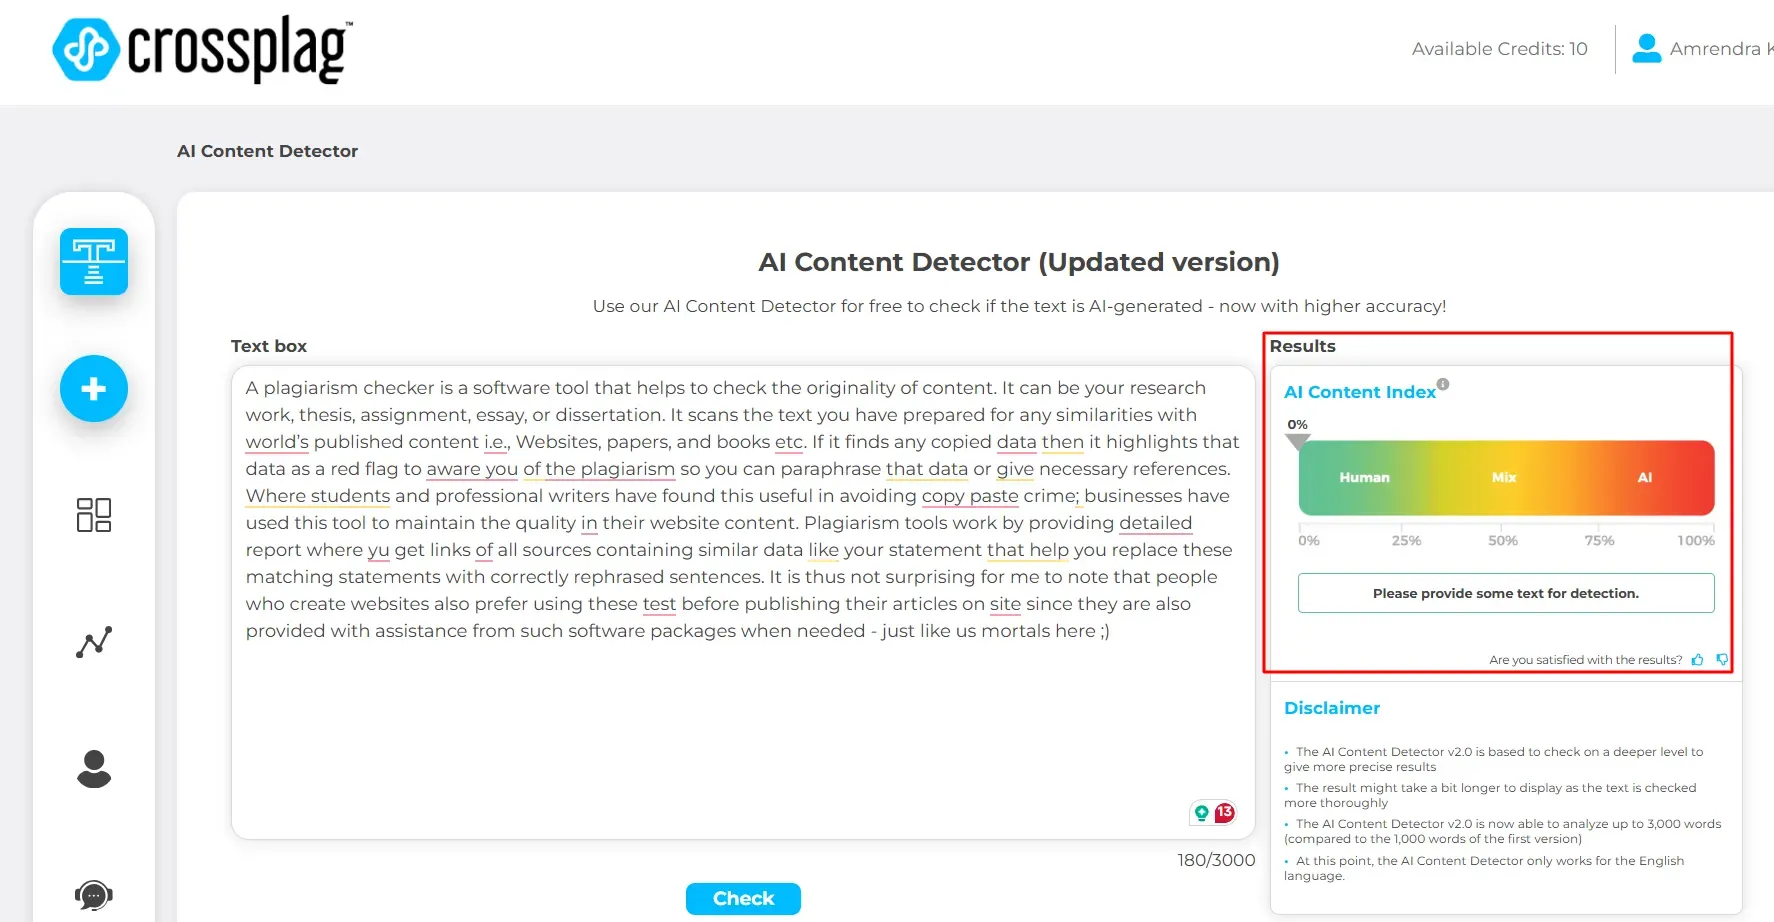
Task: Click the 0% gauge pointer marker
Action: pos(1298,442)
